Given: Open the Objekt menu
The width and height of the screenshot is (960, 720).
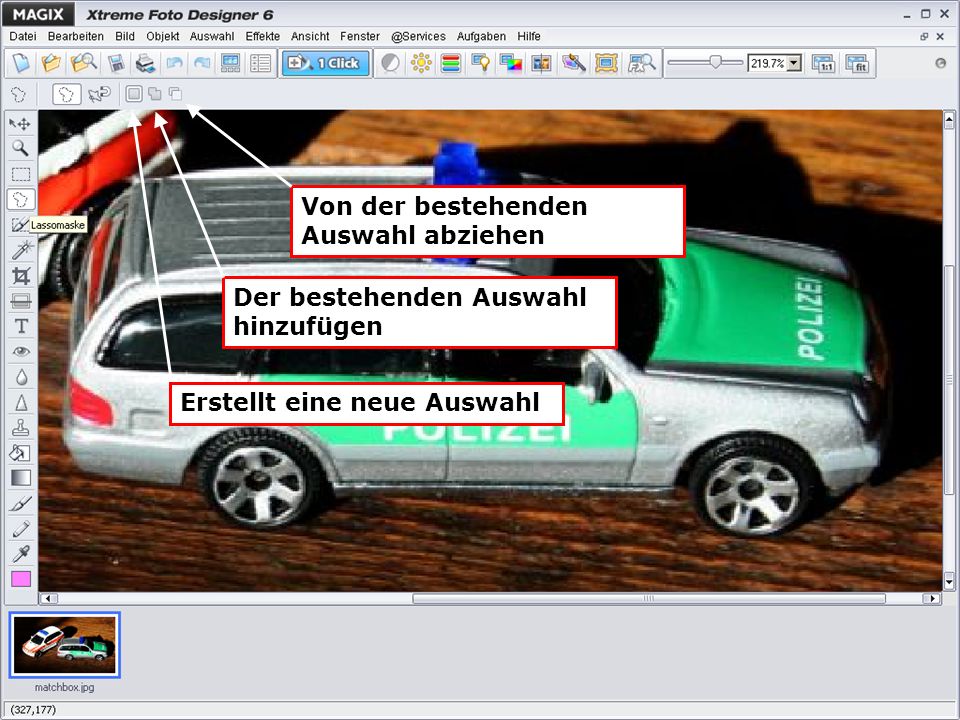Looking at the screenshot, I should [x=163, y=37].
